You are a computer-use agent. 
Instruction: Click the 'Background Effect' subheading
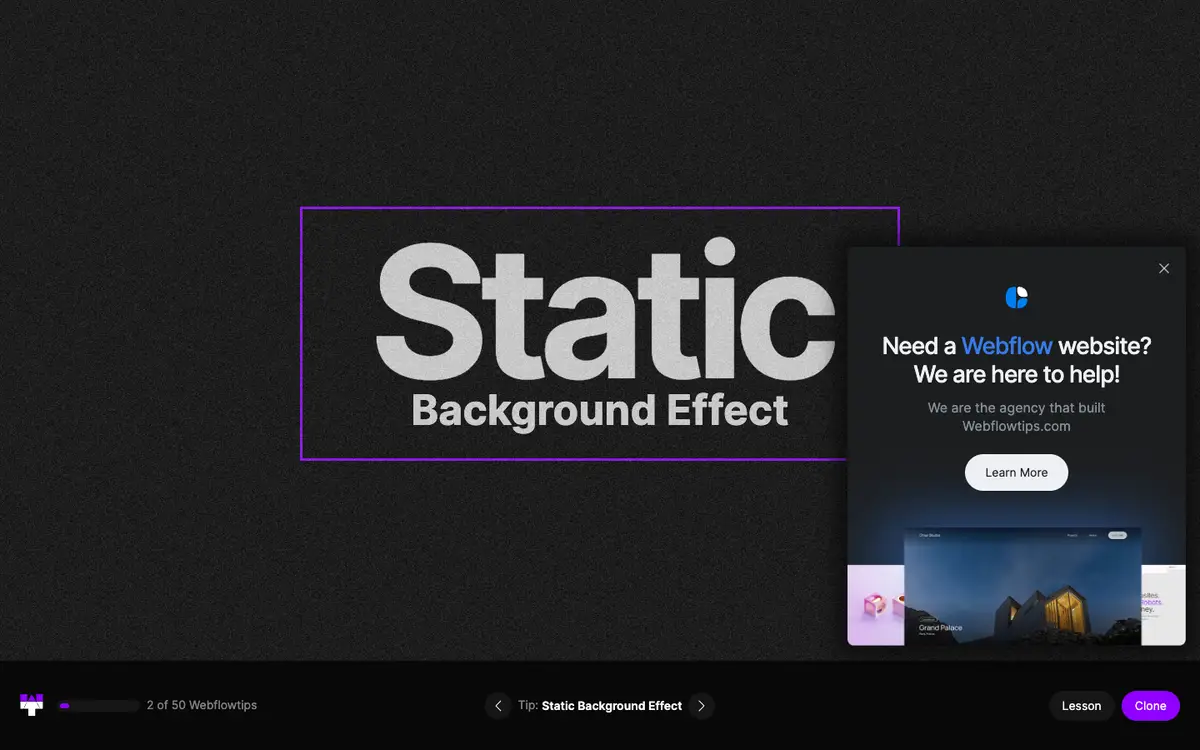[x=600, y=411]
